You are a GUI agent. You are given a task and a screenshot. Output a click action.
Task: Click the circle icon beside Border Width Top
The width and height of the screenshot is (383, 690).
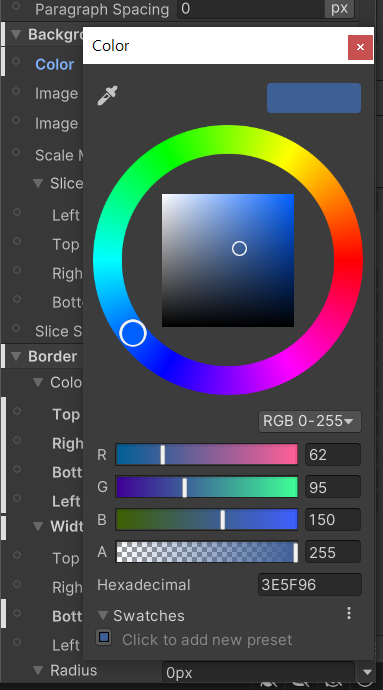coord(17,555)
